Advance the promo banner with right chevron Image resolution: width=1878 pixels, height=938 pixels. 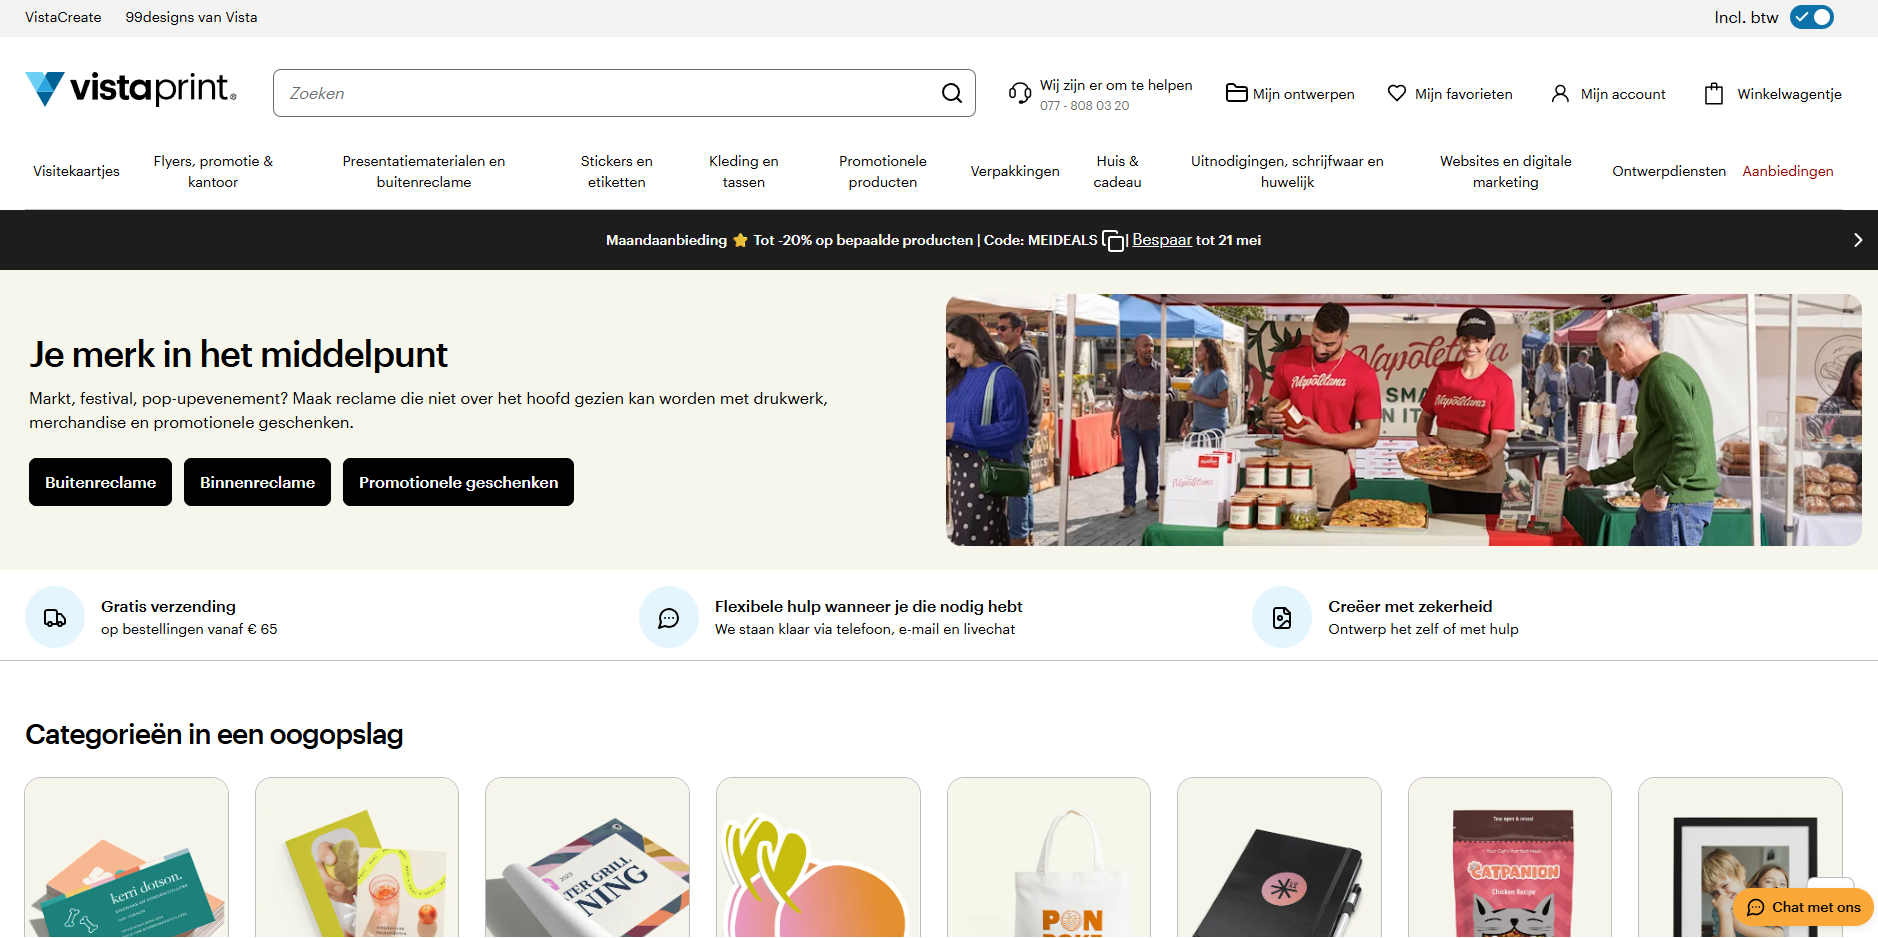click(x=1858, y=240)
